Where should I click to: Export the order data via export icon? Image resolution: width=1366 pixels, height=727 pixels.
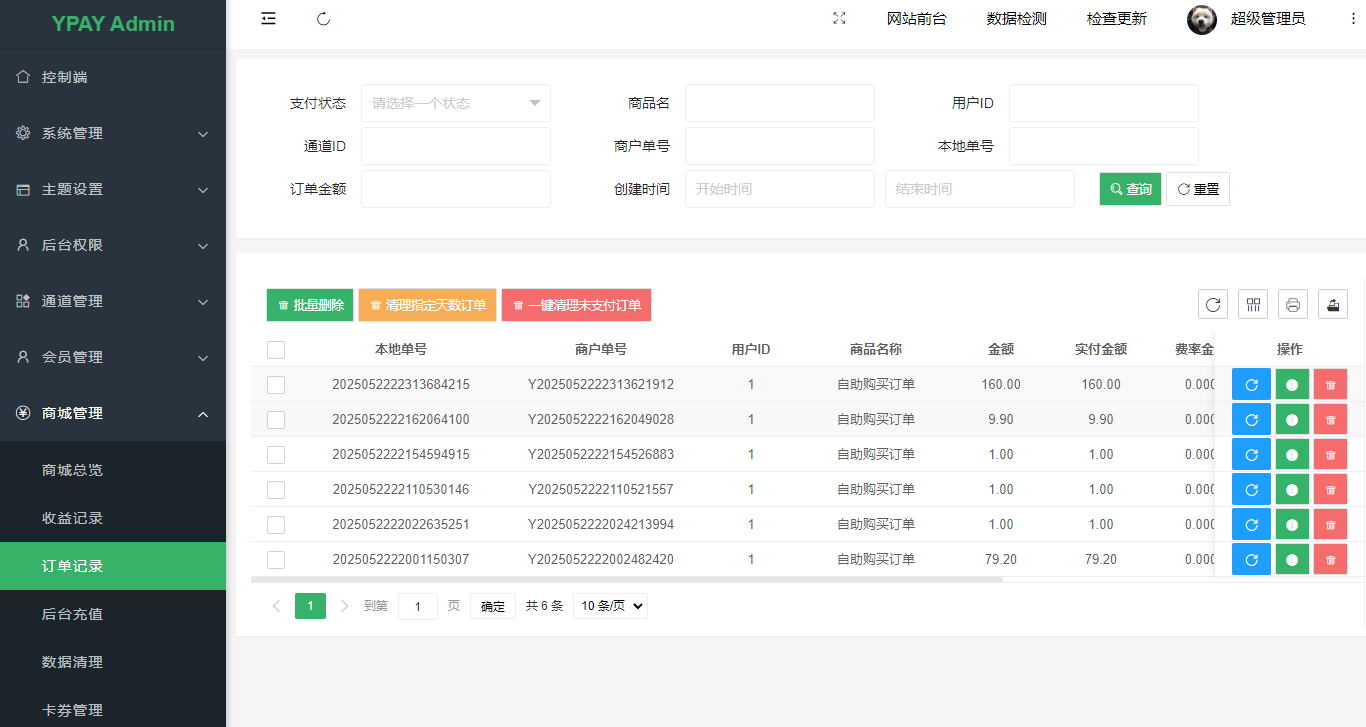point(1333,304)
